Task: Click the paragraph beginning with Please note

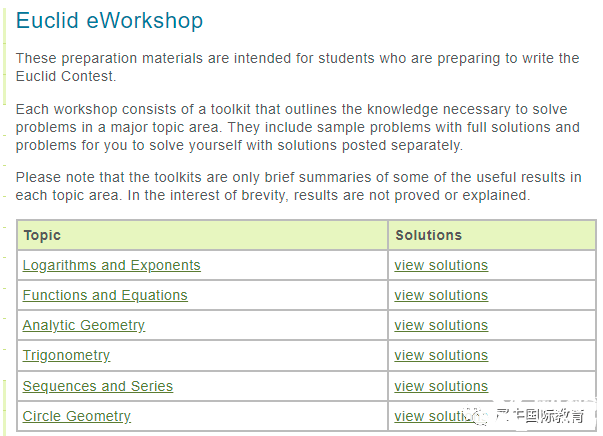Action: (298, 186)
